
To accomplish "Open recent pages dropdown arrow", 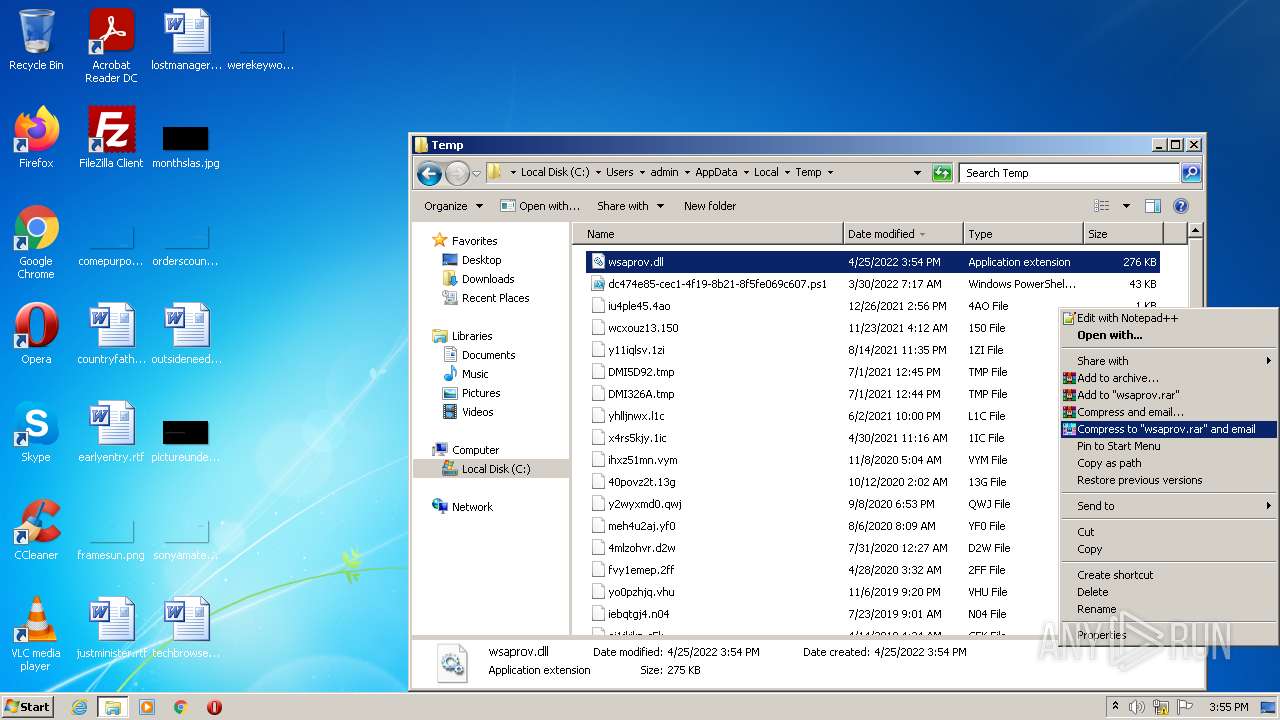I will 476,173.
